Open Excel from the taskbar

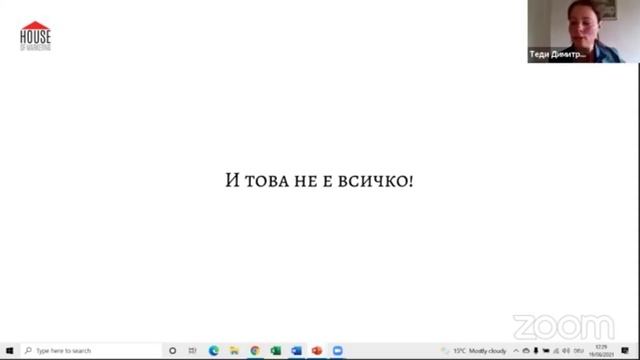click(x=276, y=351)
